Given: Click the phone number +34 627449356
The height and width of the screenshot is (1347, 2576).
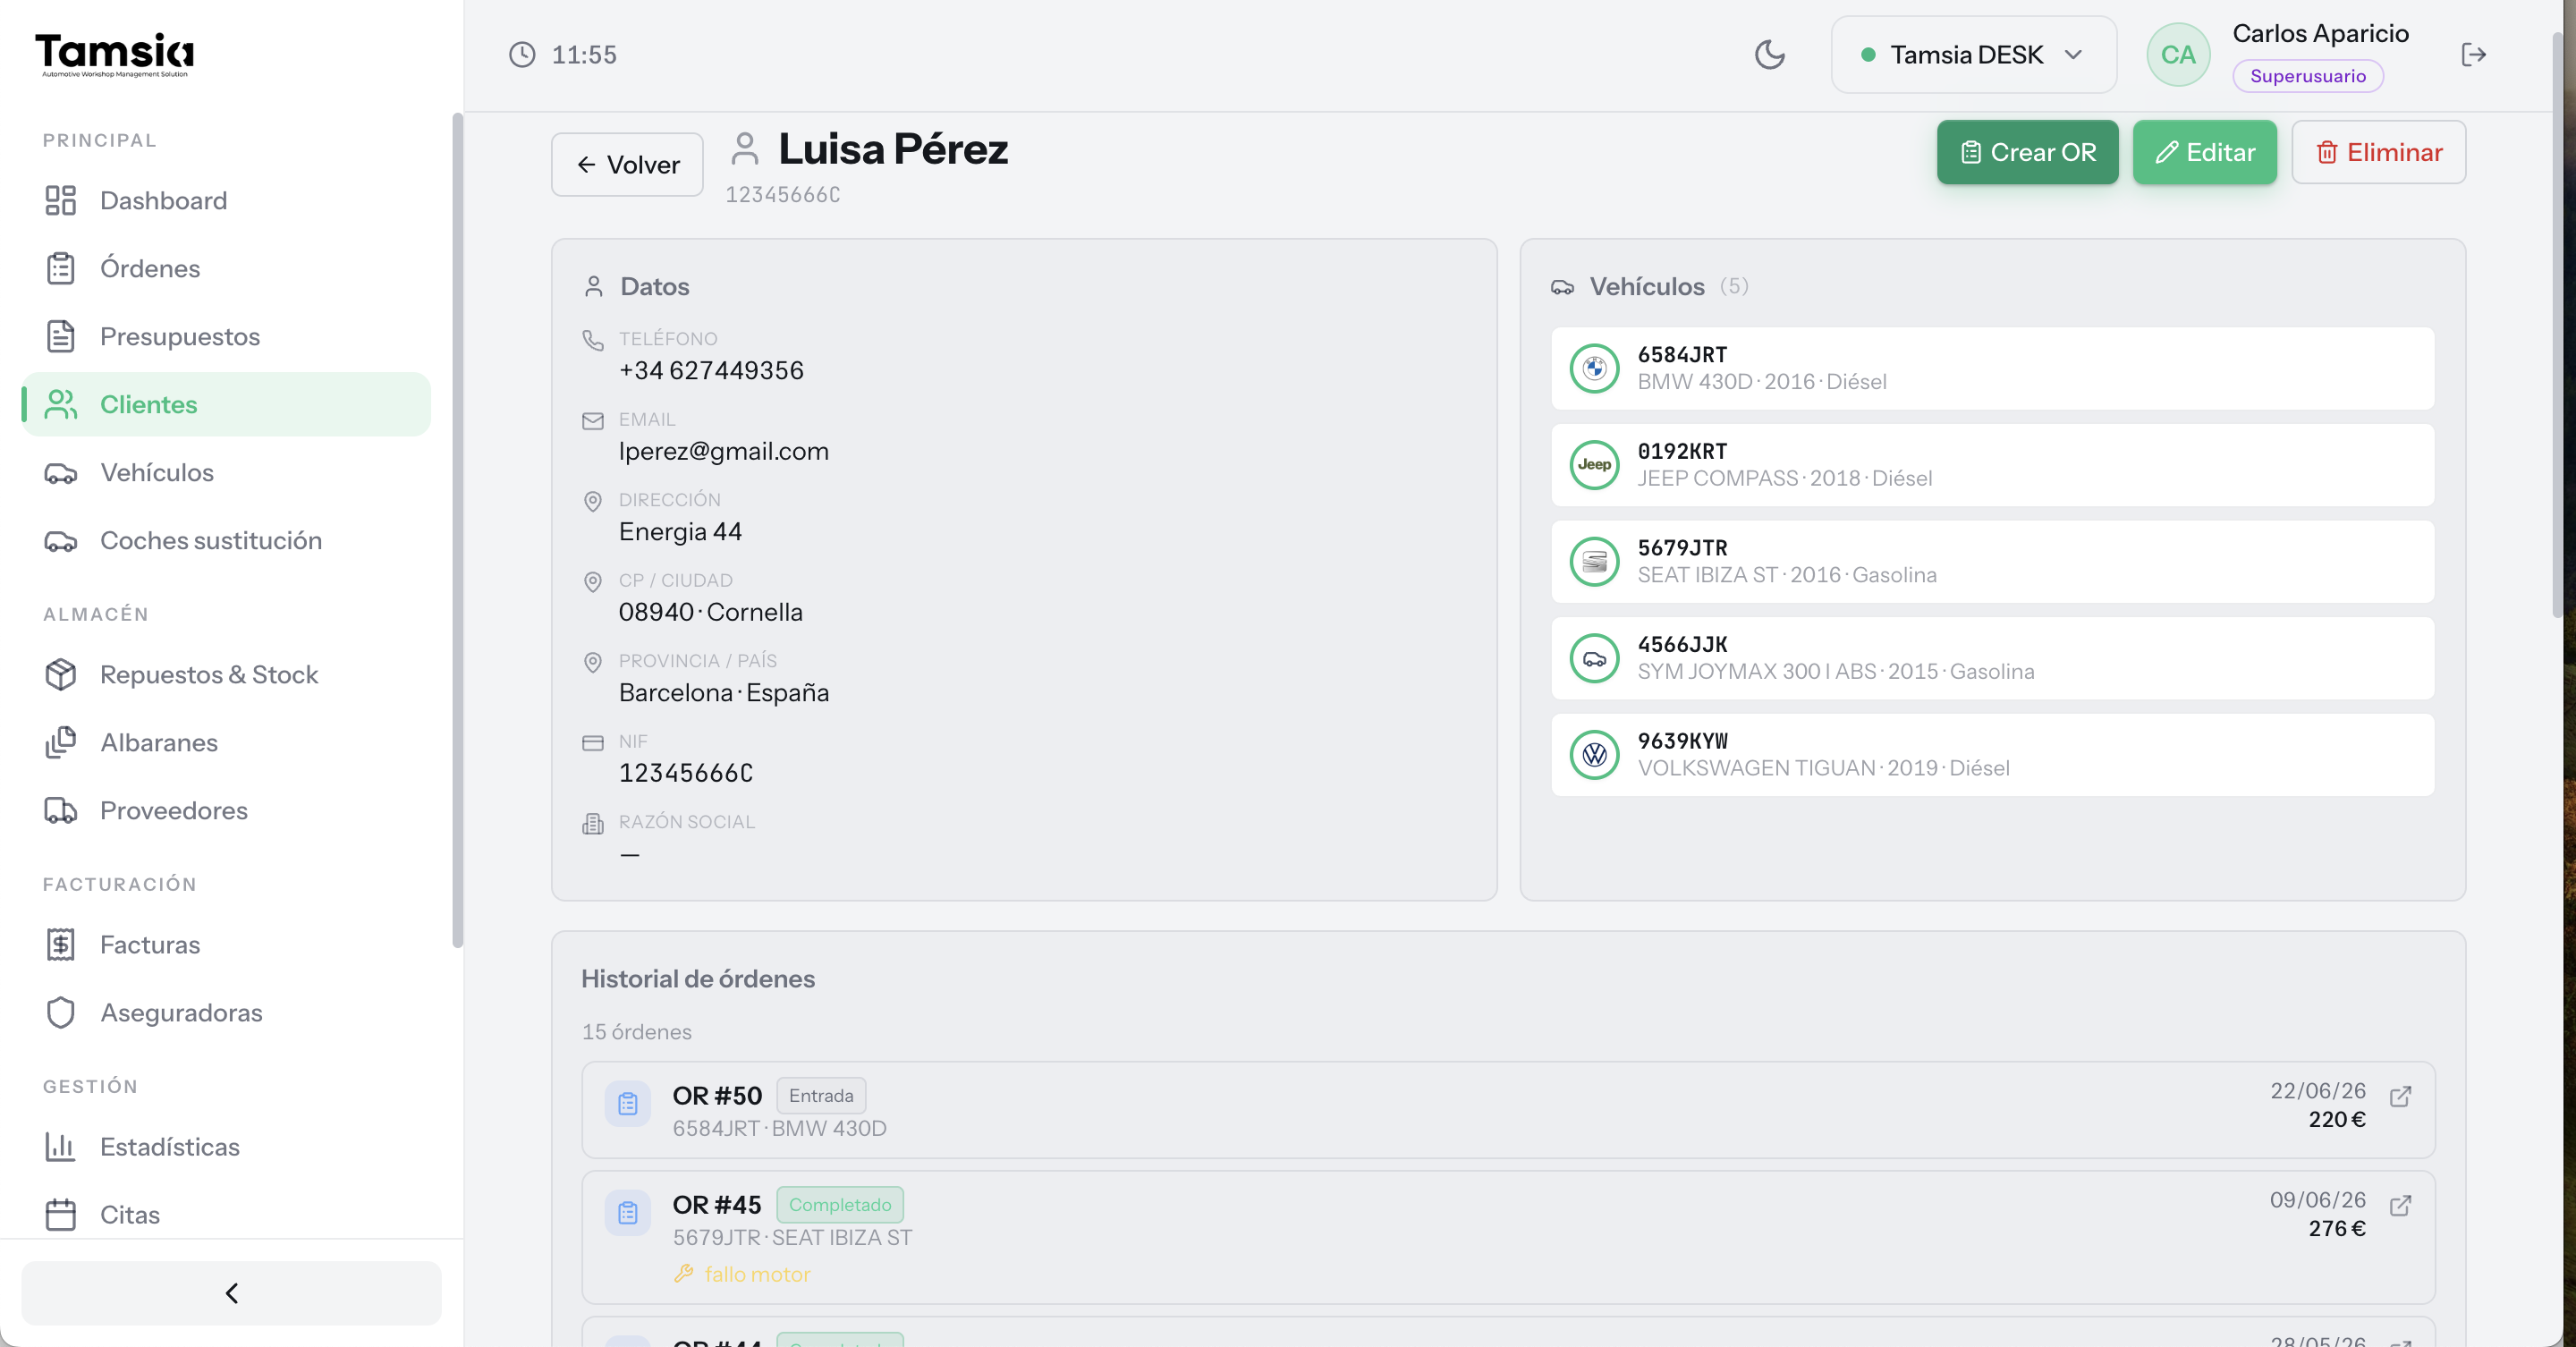Looking at the screenshot, I should 711,371.
